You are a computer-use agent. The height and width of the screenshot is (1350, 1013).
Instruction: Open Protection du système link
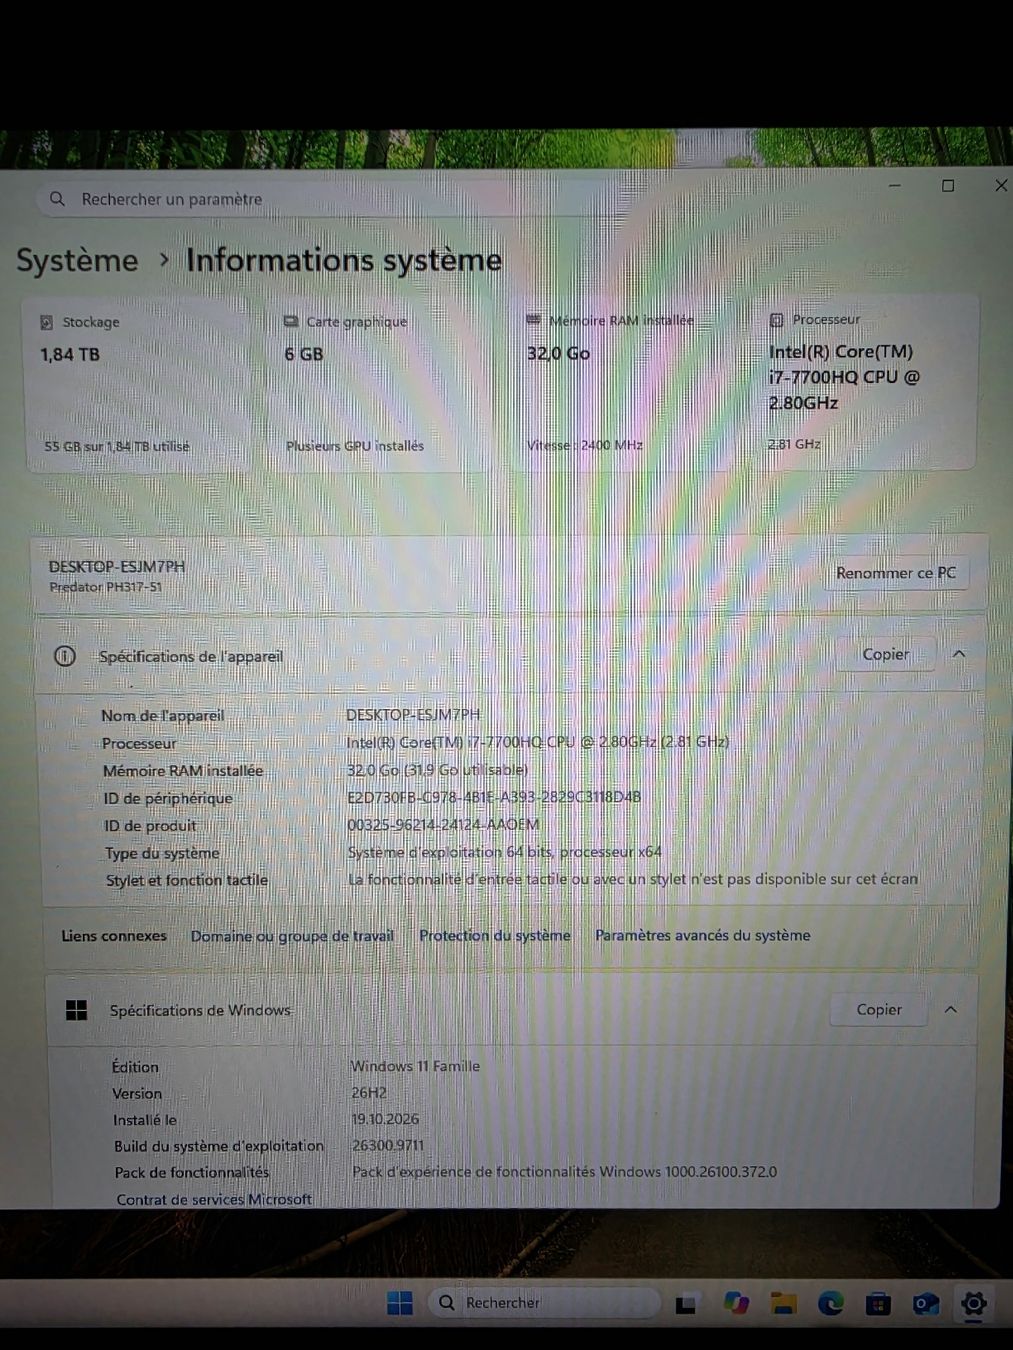click(x=495, y=936)
